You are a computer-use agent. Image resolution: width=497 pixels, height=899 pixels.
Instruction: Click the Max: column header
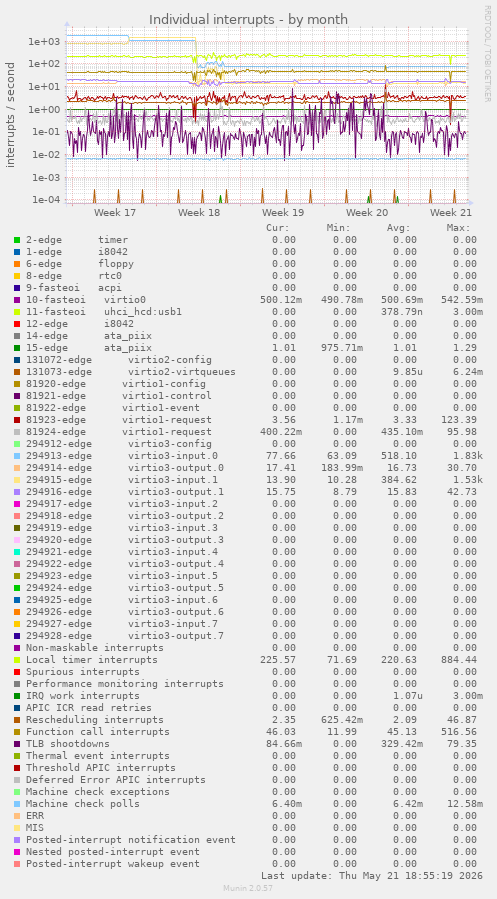click(459, 228)
